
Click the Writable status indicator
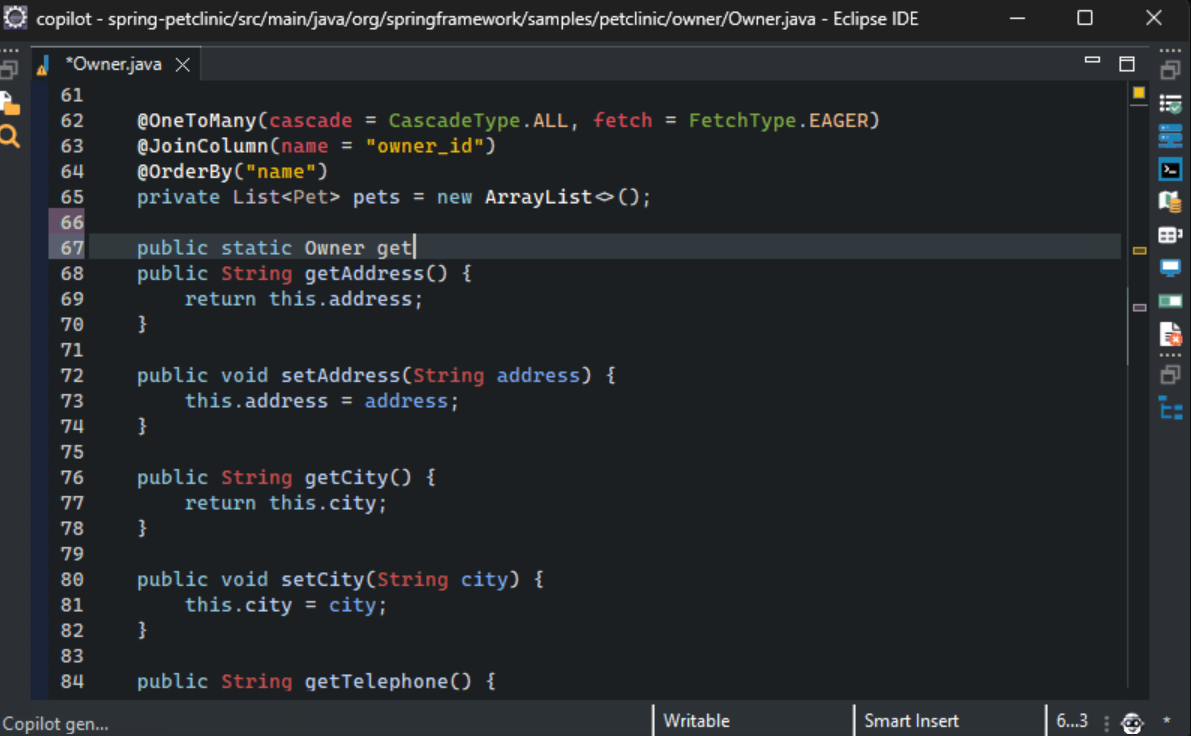click(x=696, y=720)
